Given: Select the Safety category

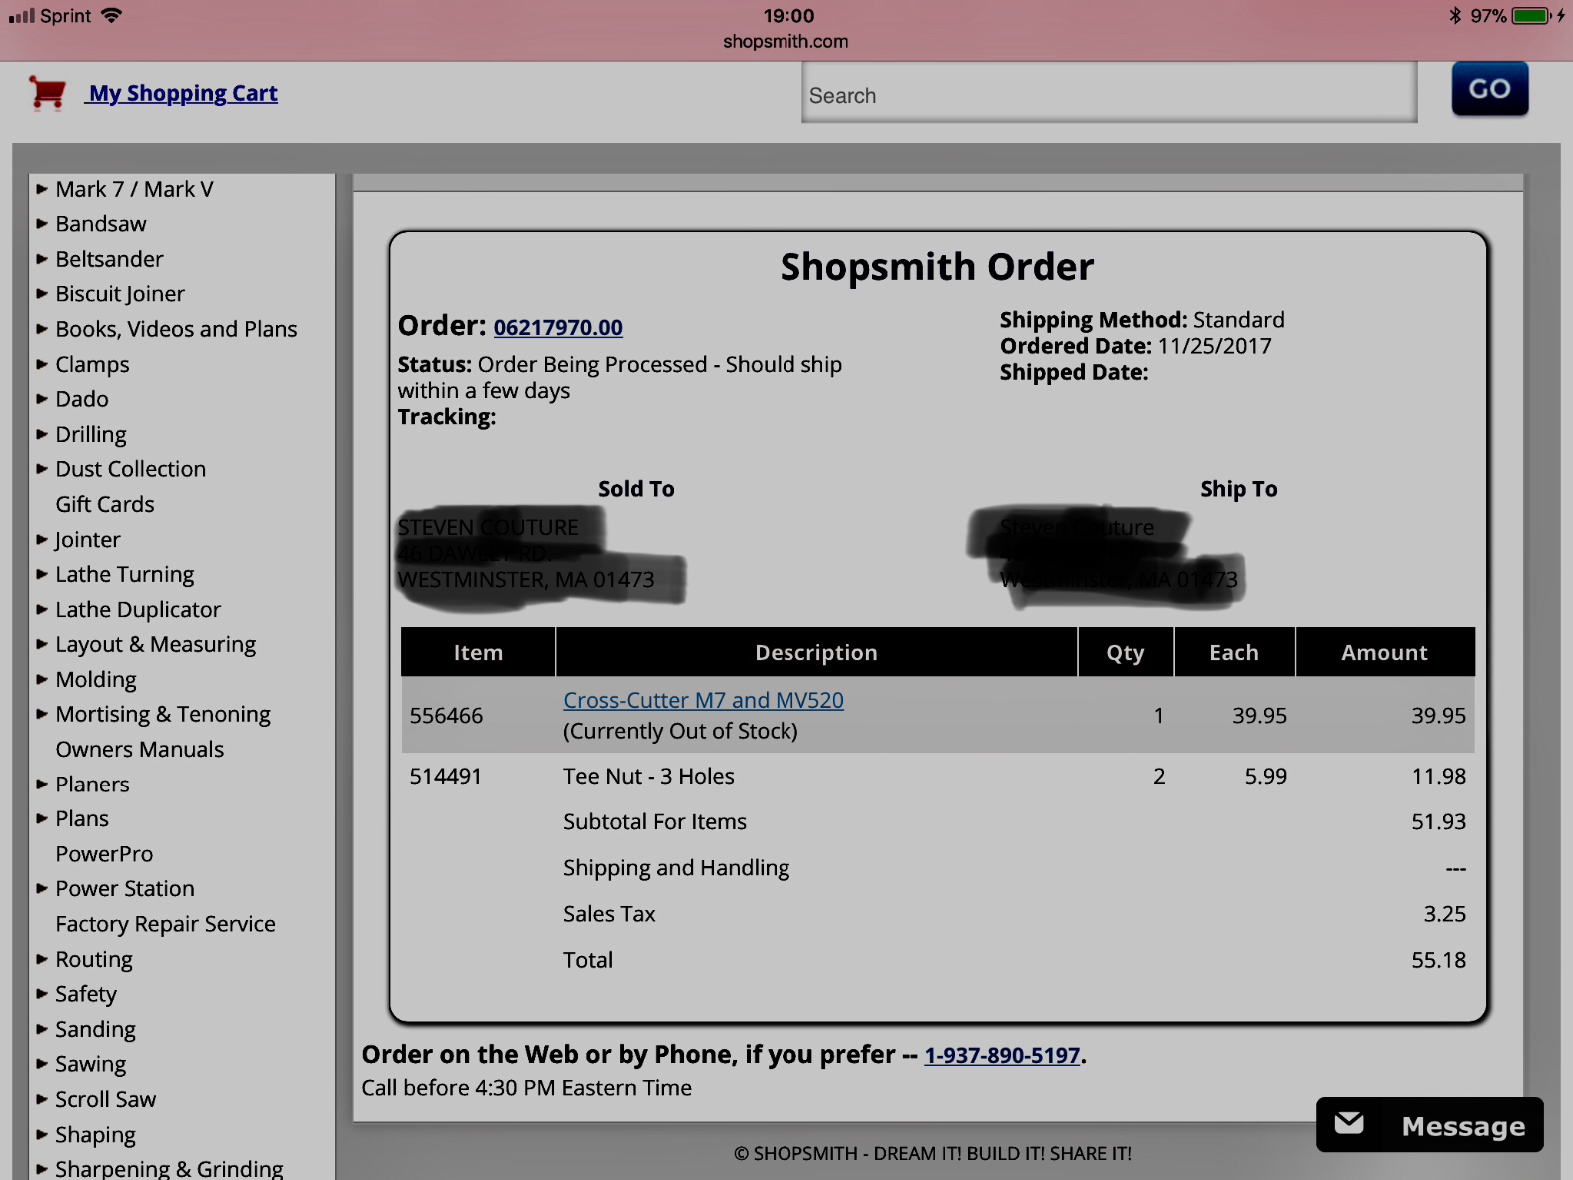Looking at the screenshot, I should (86, 994).
